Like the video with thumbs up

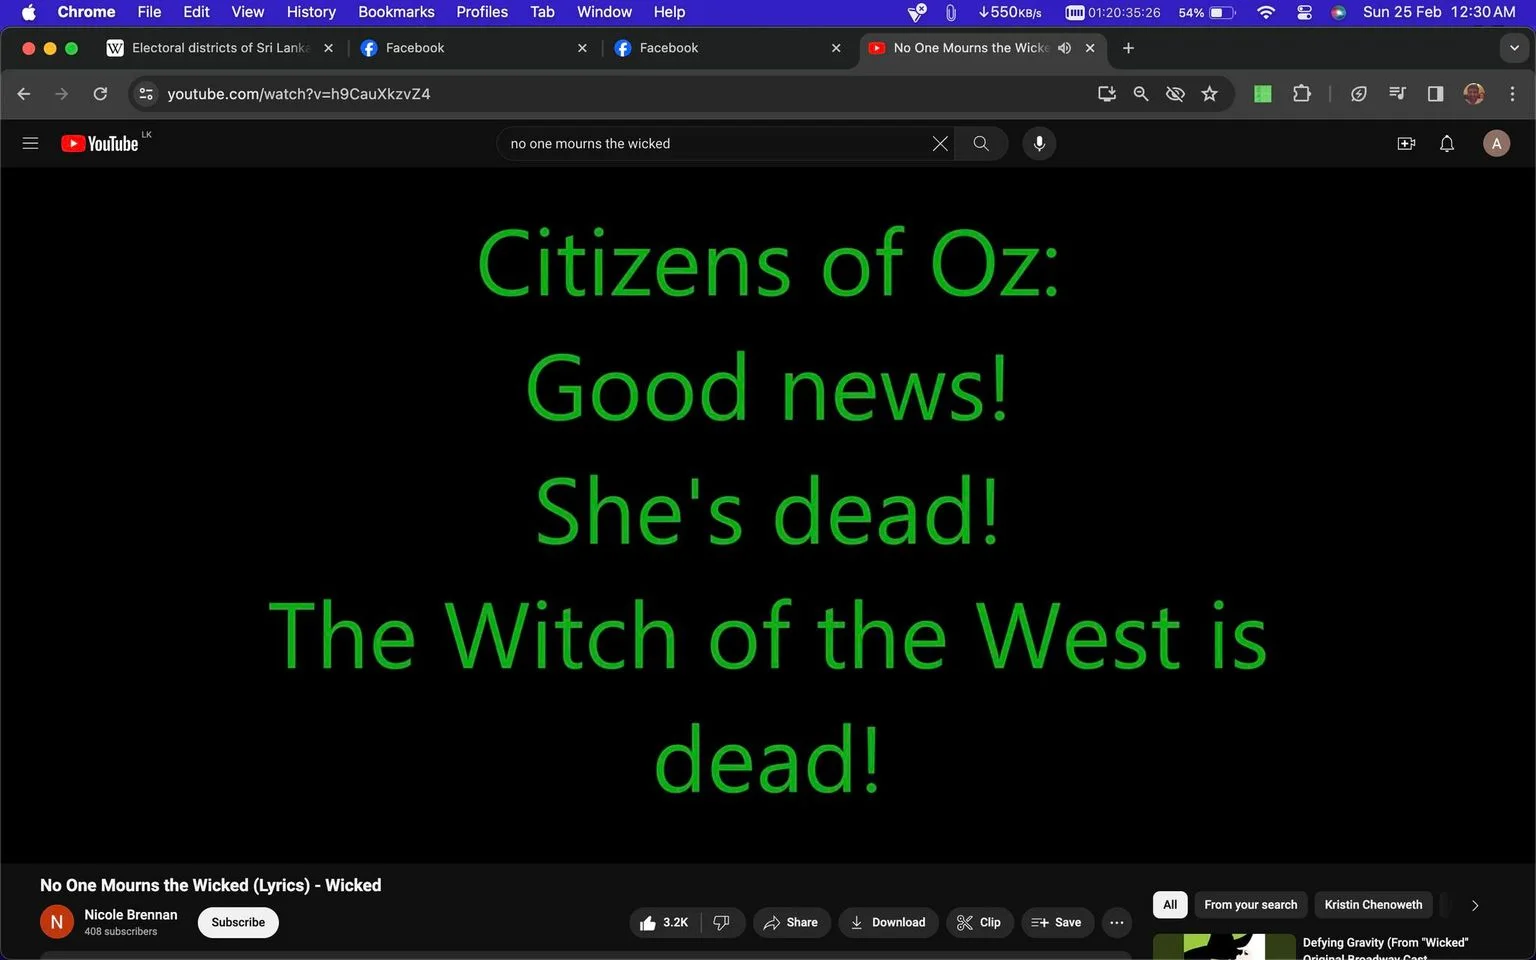[x=664, y=922]
